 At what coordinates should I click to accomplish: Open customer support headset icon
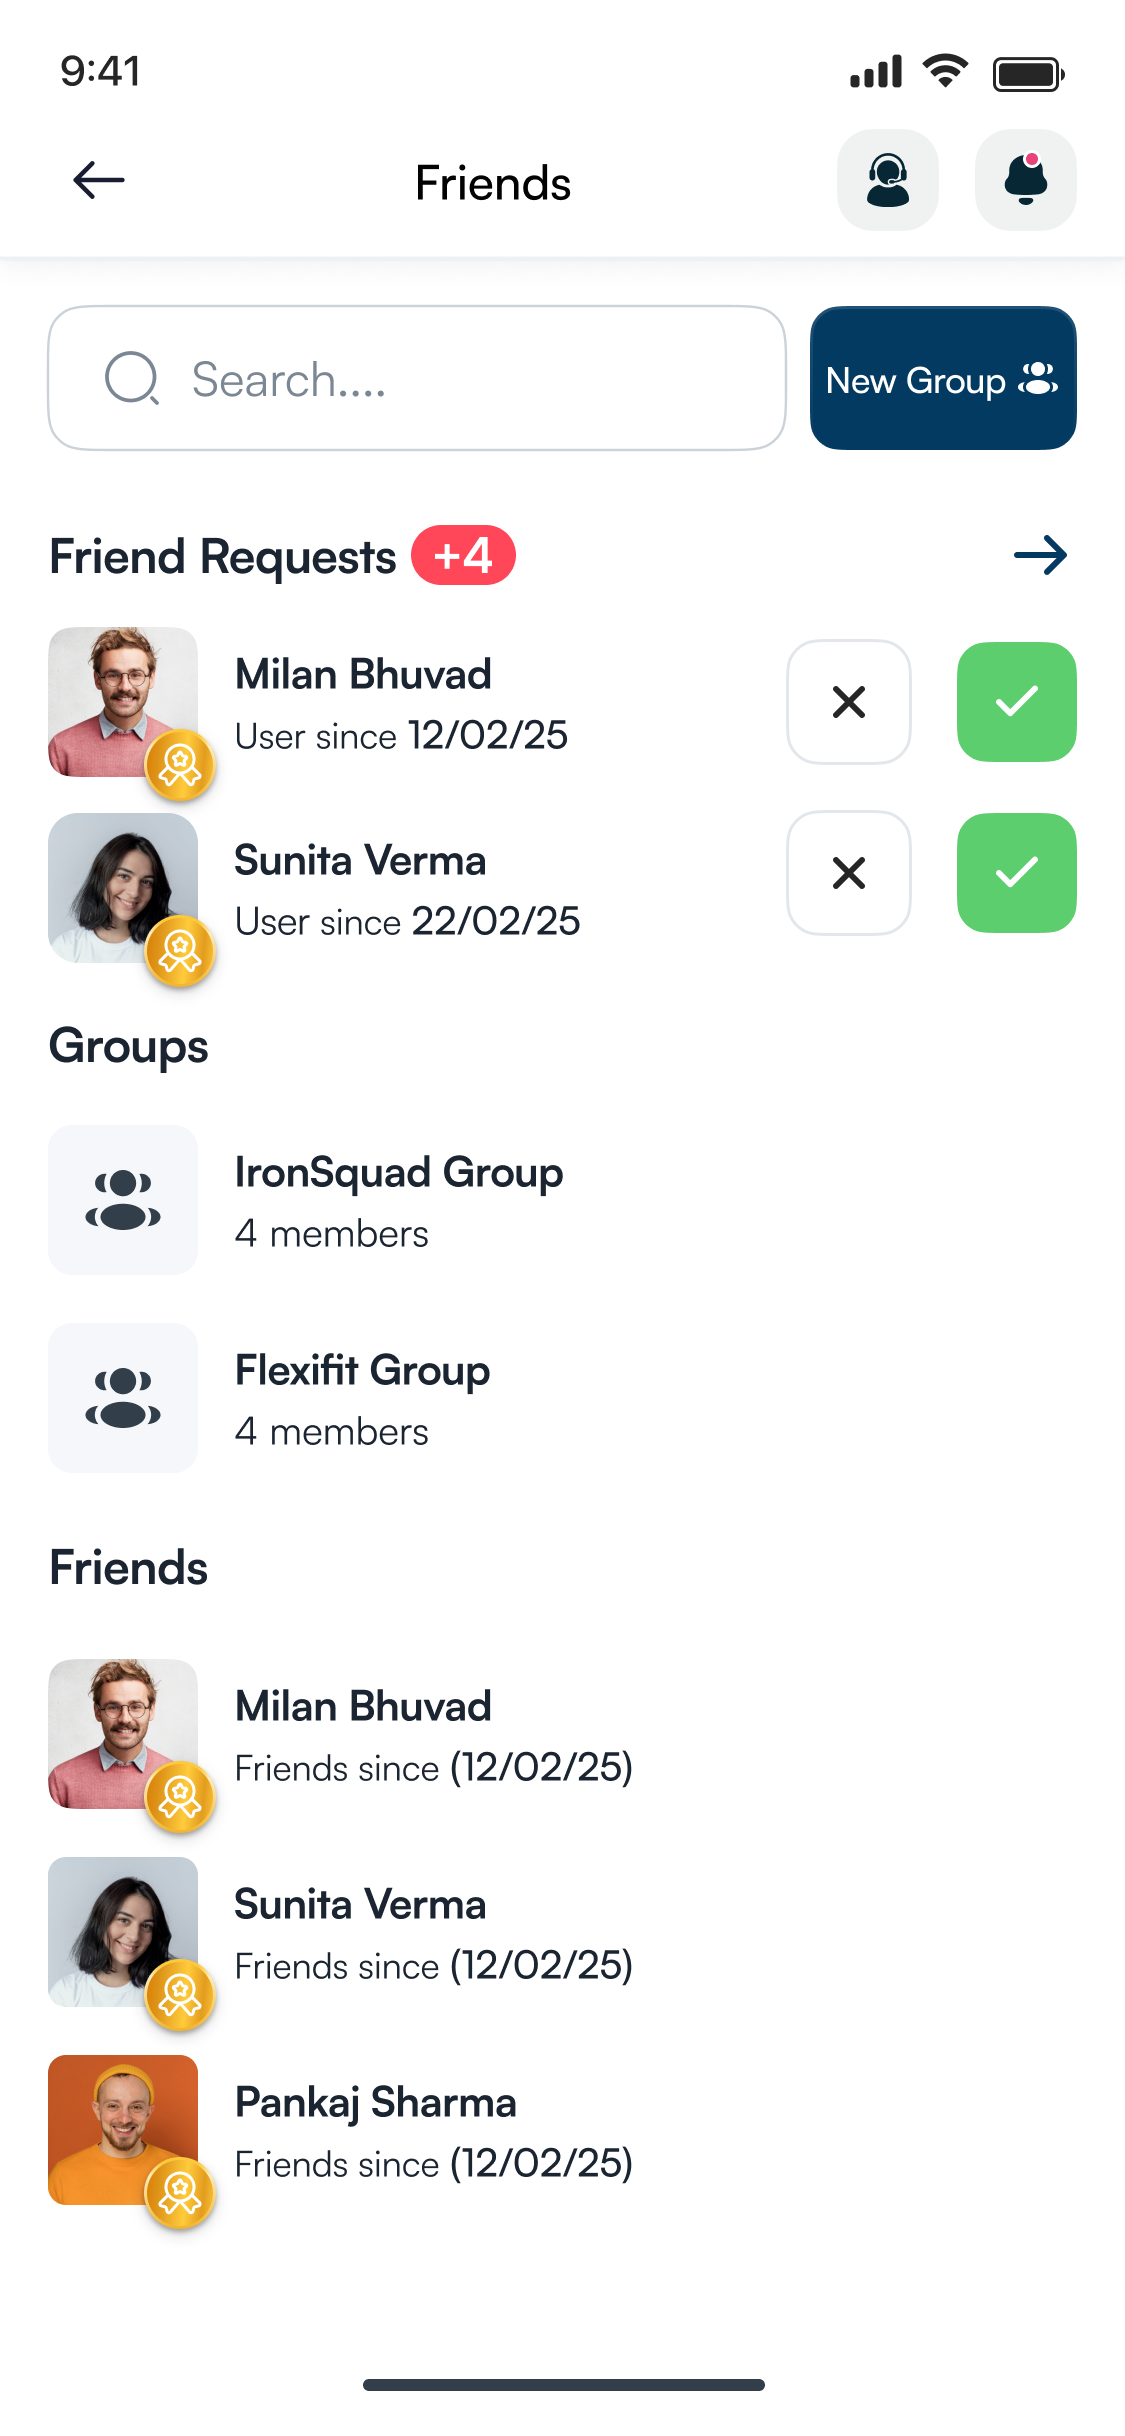pyautogui.click(x=887, y=181)
